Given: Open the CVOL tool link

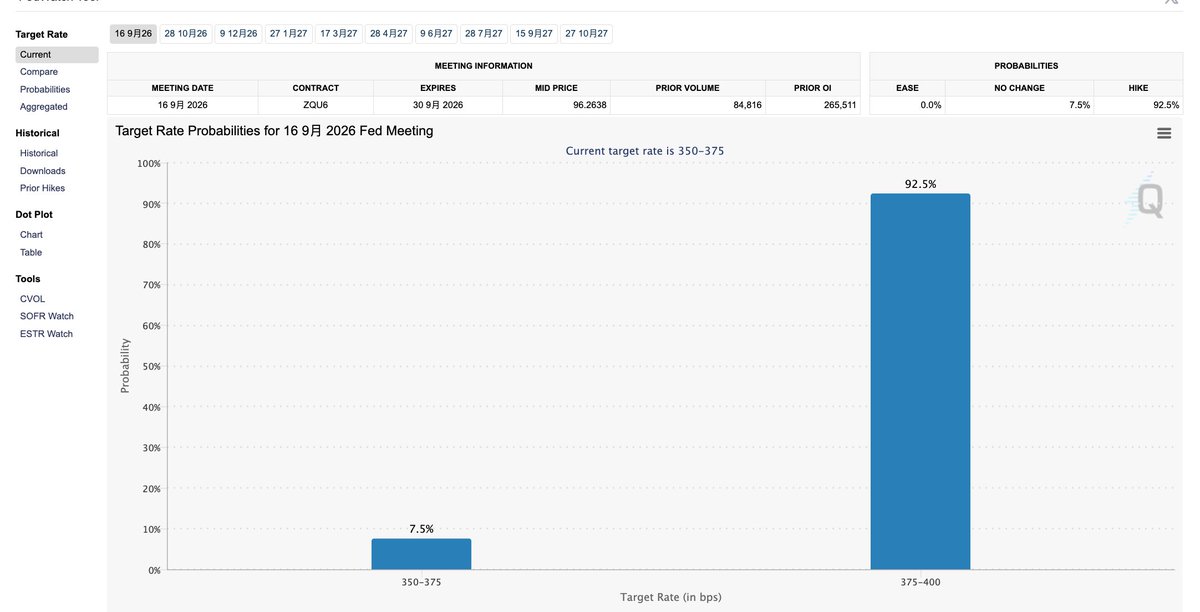Looking at the screenshot, I should [32, 299].
